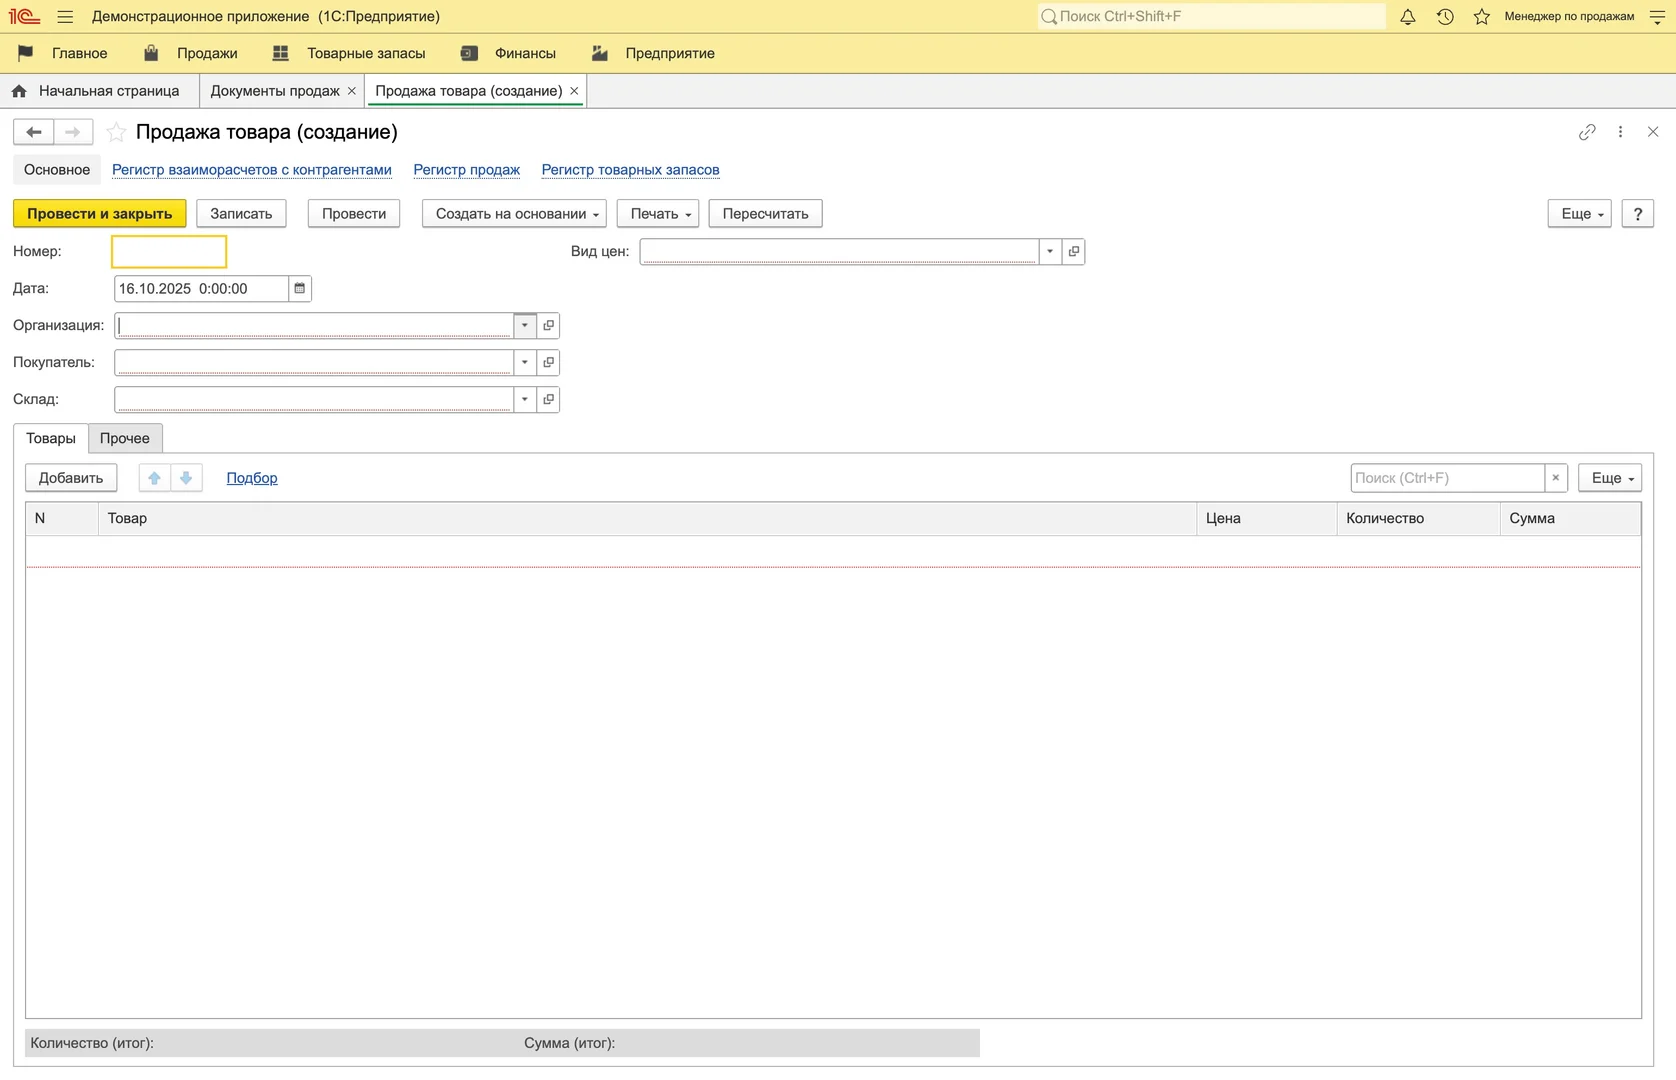Open the Печать dropdown menu

point(660,214)
